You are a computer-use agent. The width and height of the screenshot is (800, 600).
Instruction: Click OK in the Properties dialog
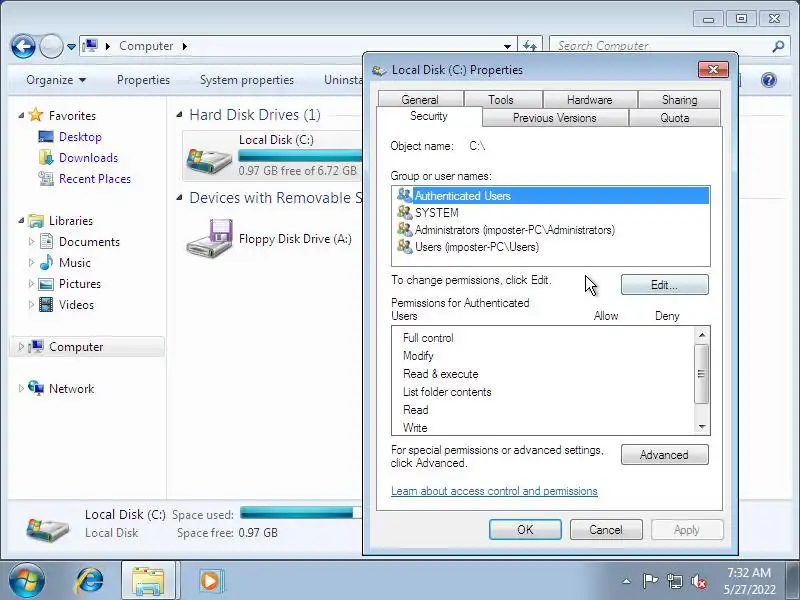(x=525, y=530)
